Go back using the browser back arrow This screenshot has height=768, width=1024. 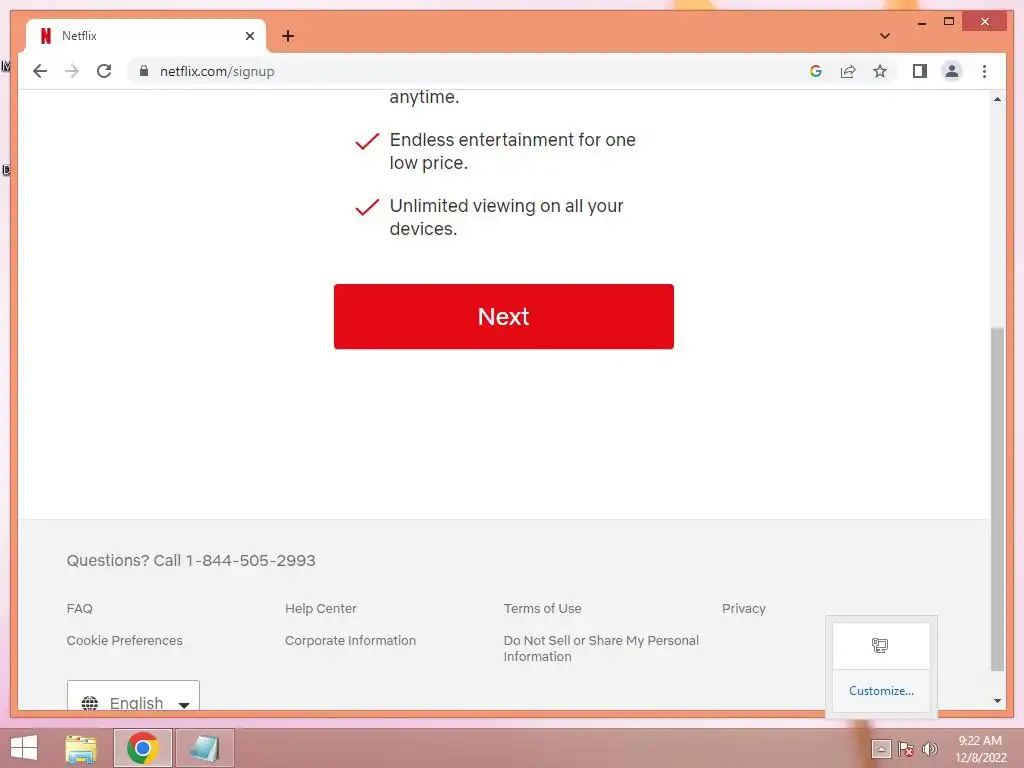[x=40, y=71]
